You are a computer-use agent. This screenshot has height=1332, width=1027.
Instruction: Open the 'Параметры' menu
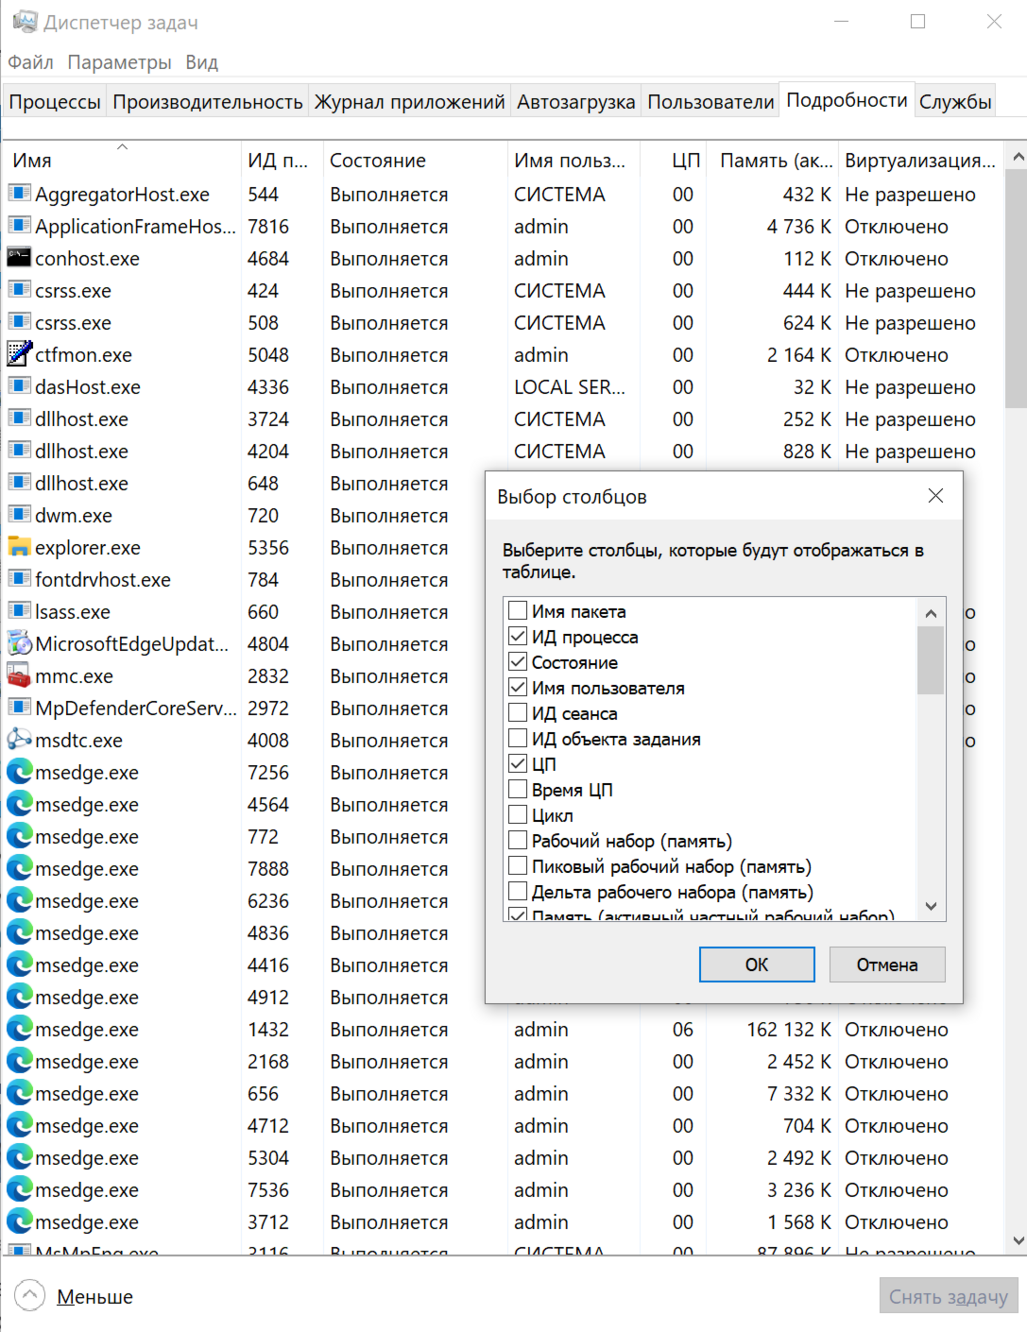coord(119,62)
